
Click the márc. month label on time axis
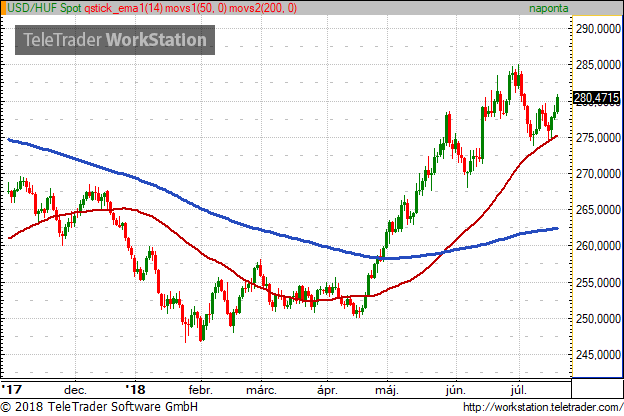(x=261, y=390)
